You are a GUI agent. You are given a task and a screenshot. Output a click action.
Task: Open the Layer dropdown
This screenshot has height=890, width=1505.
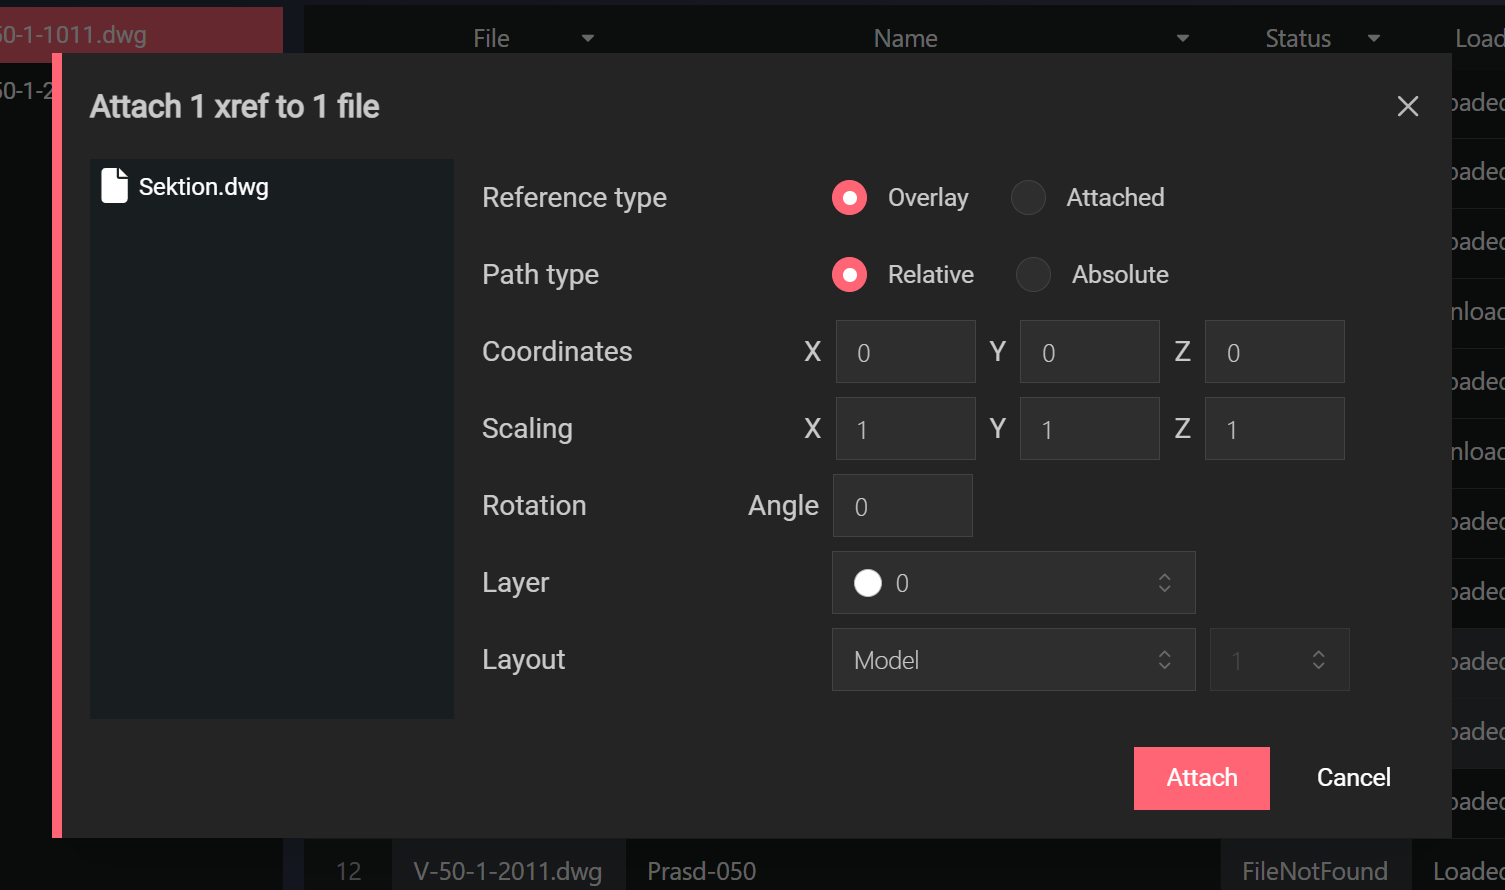coord(1013,583)
